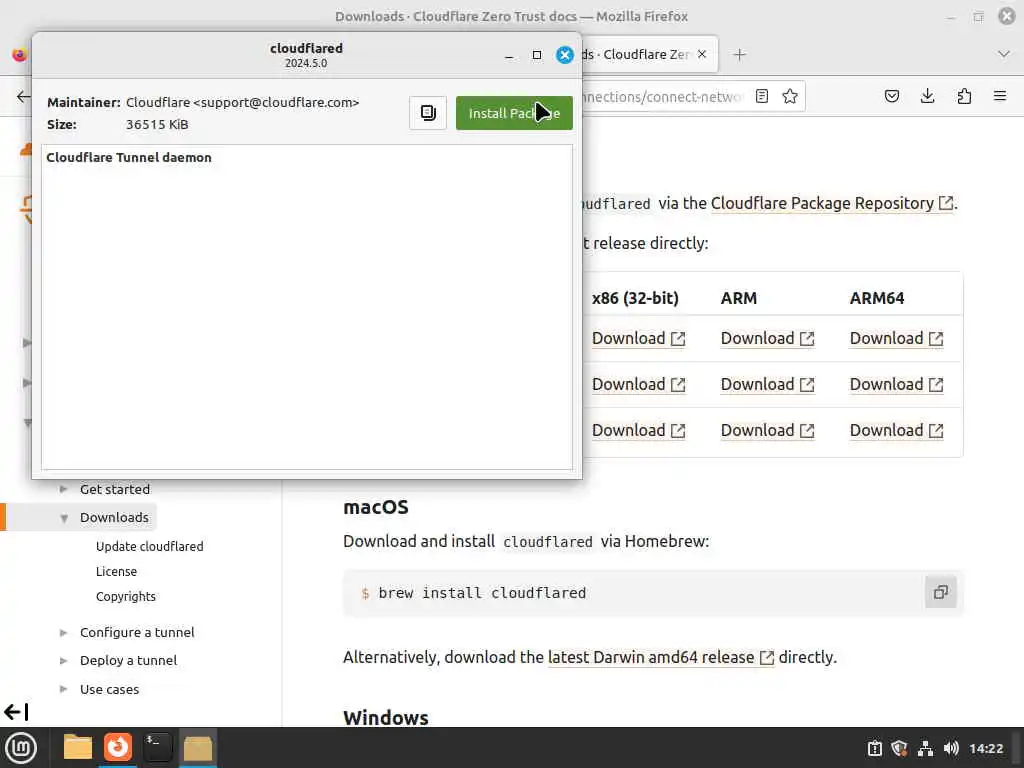Open Update cloudflared sidebar page
The width and height of the screenshot is (1024, 768).
click(150, 546)
